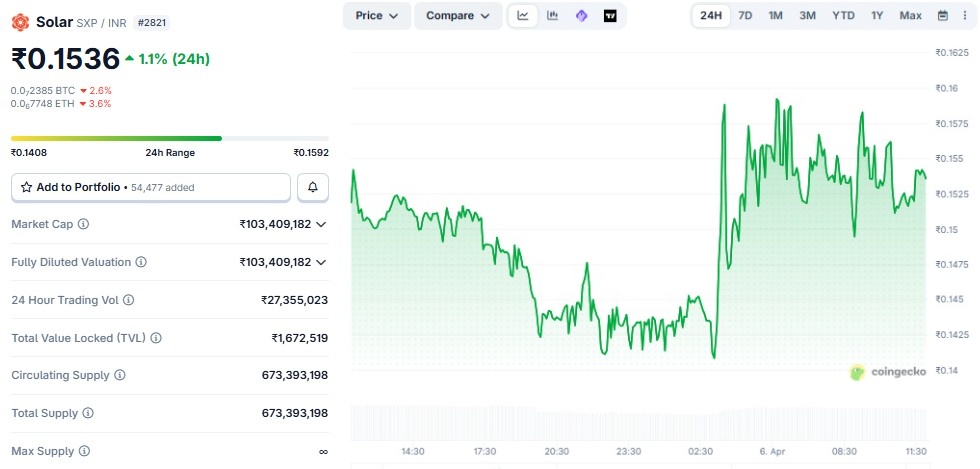Click the purple diamond chart icon
The image size is (980, 469).
tap(581, 16)
